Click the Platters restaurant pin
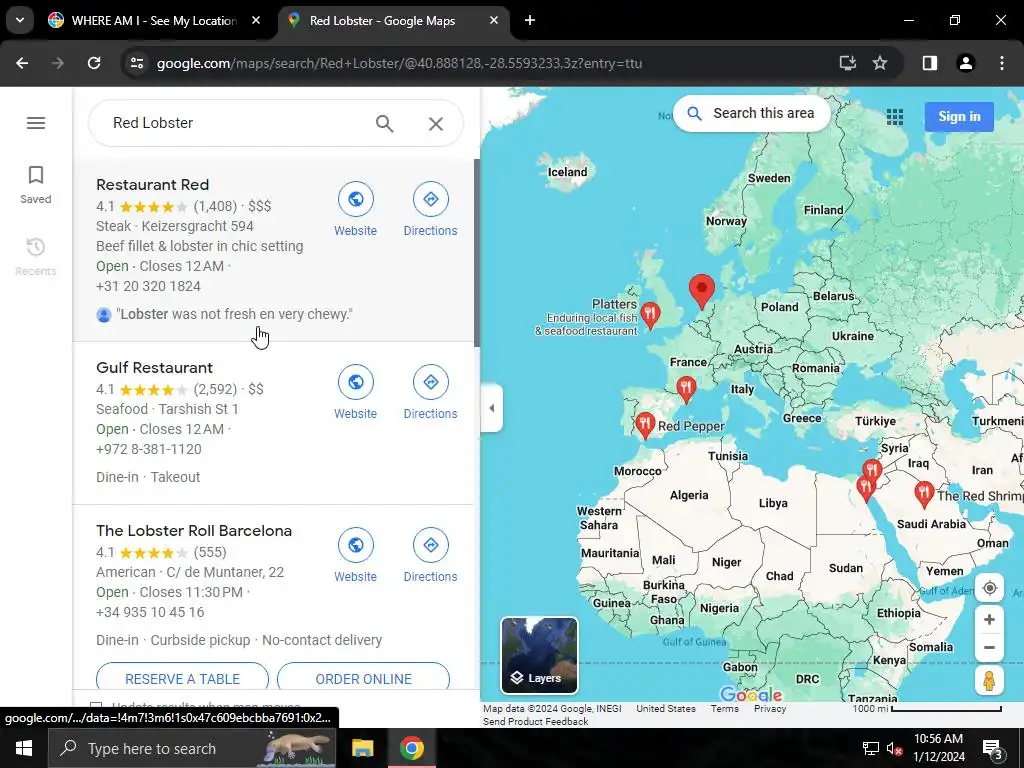This screenshot has height=768, width=1024. point(650,316)
